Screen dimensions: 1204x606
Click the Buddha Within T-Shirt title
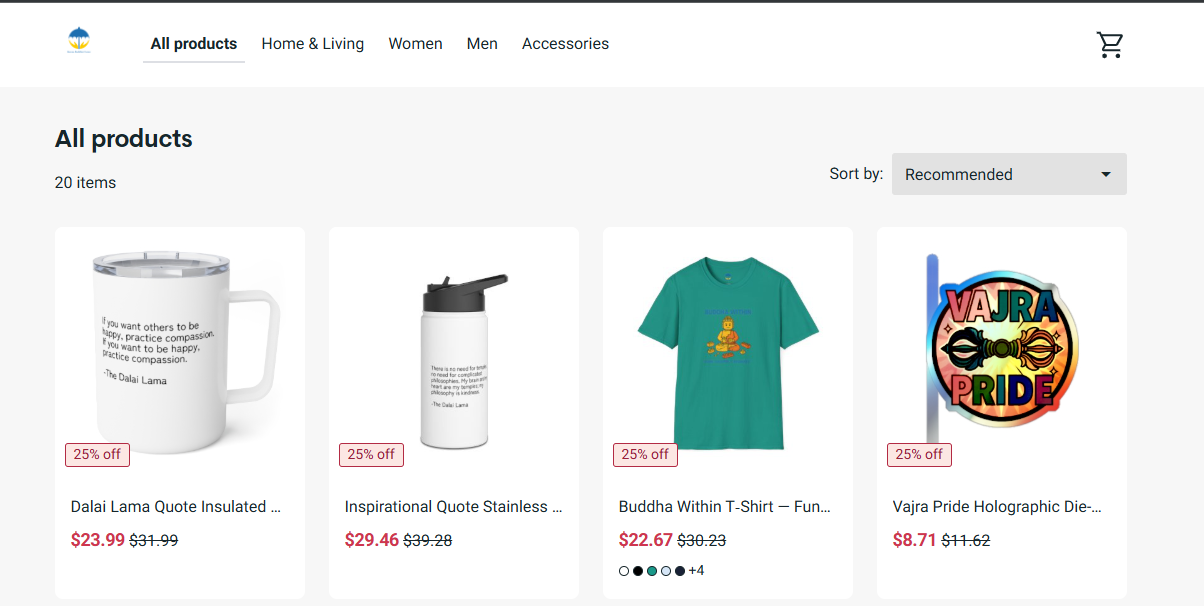coord(725,507)
